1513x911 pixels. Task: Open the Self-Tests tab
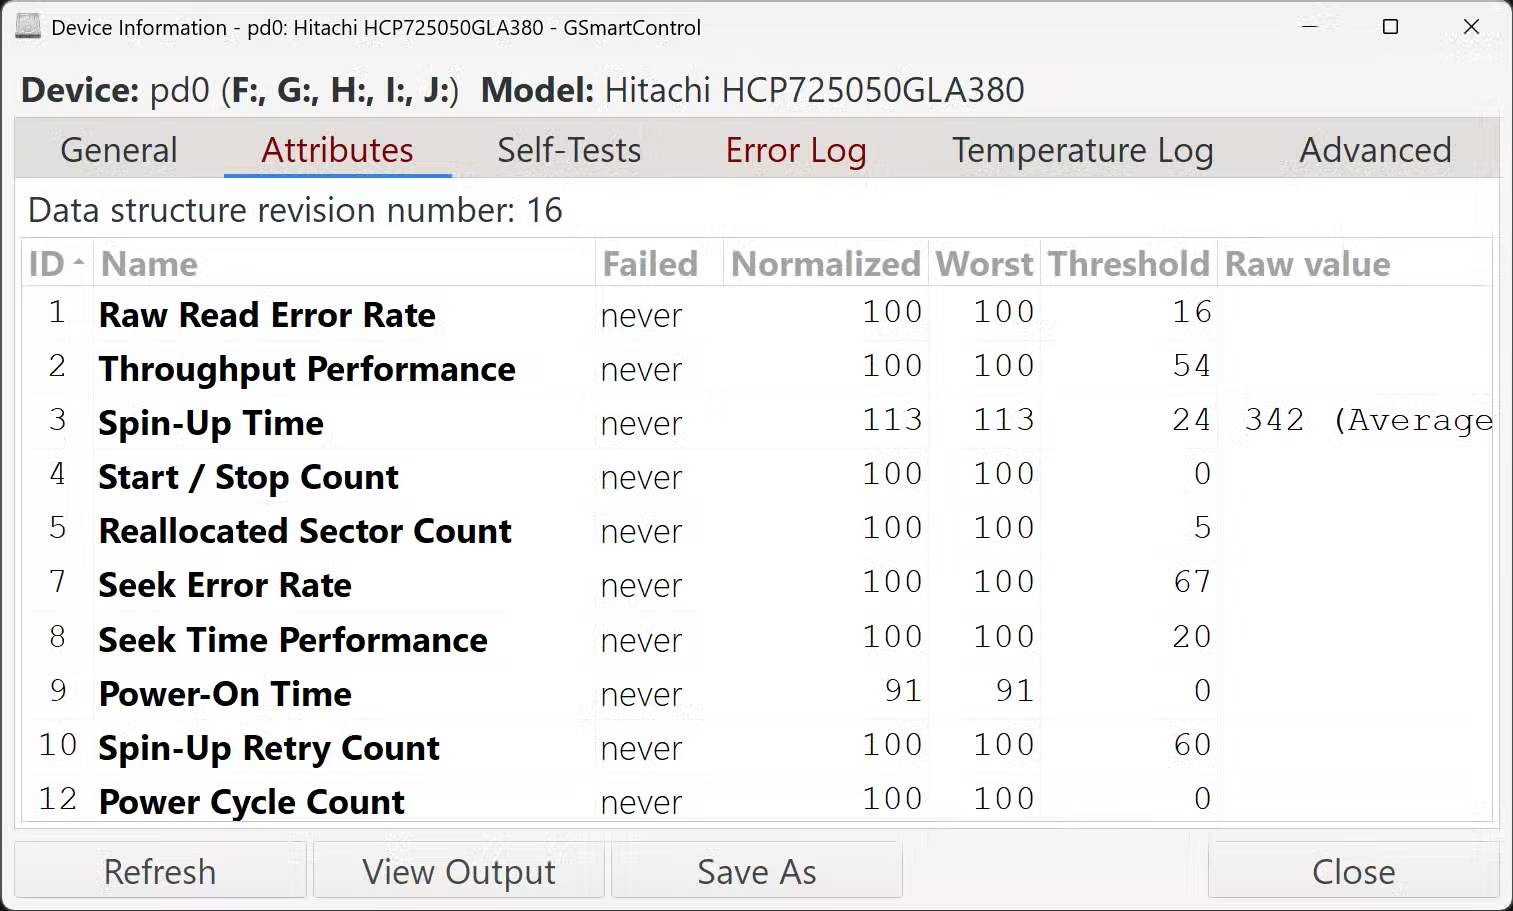point(568,150)
